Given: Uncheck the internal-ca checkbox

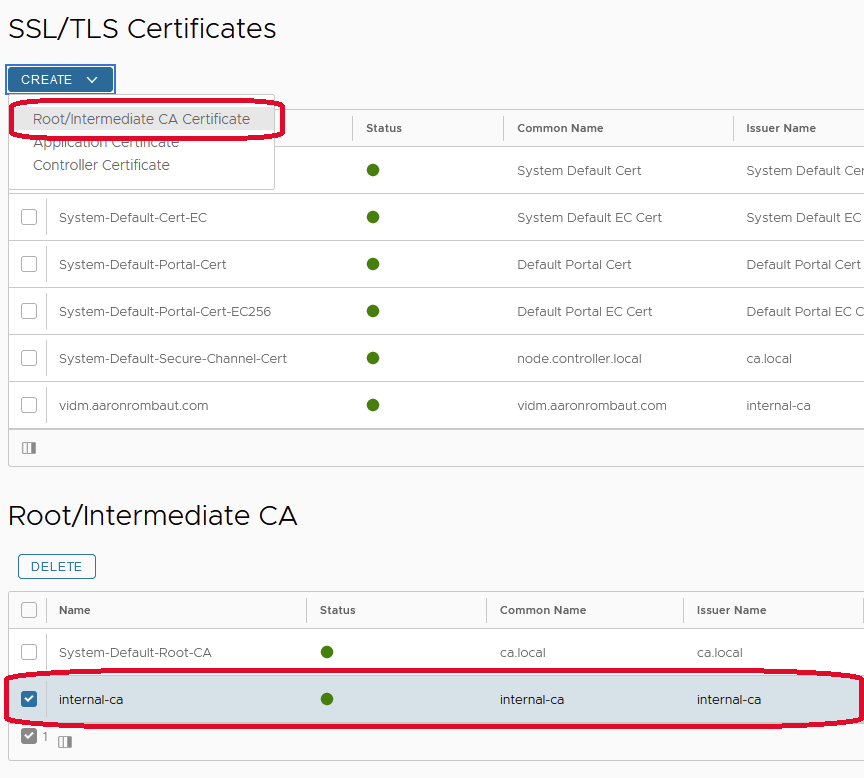Looking at the screenshot, I should click(x=29, y=699).
